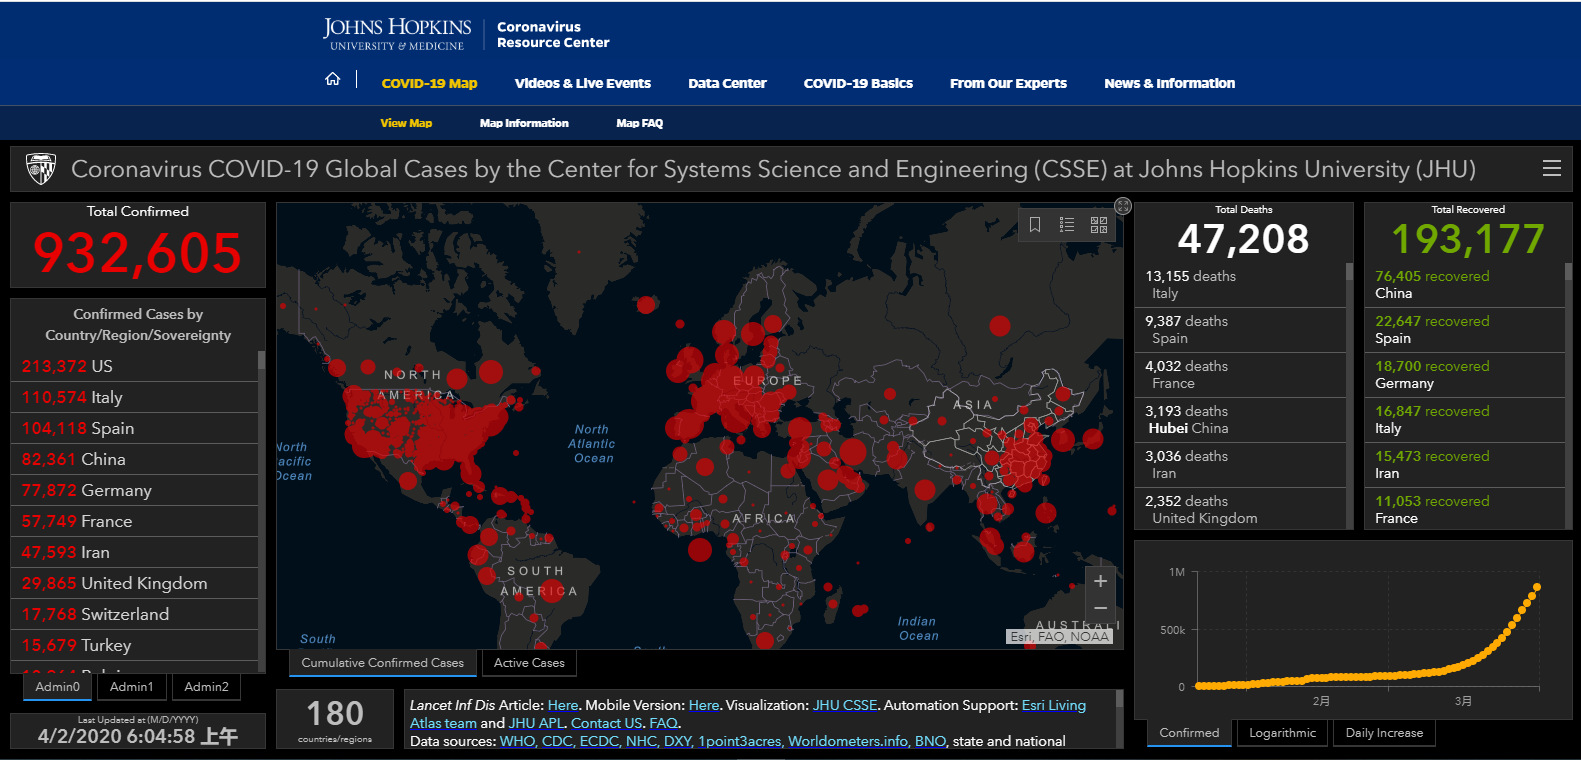Click the 76,405 recovered China entry
Image resolution: width=1581 pixels, height=760 pixels.
[1464, 285]
